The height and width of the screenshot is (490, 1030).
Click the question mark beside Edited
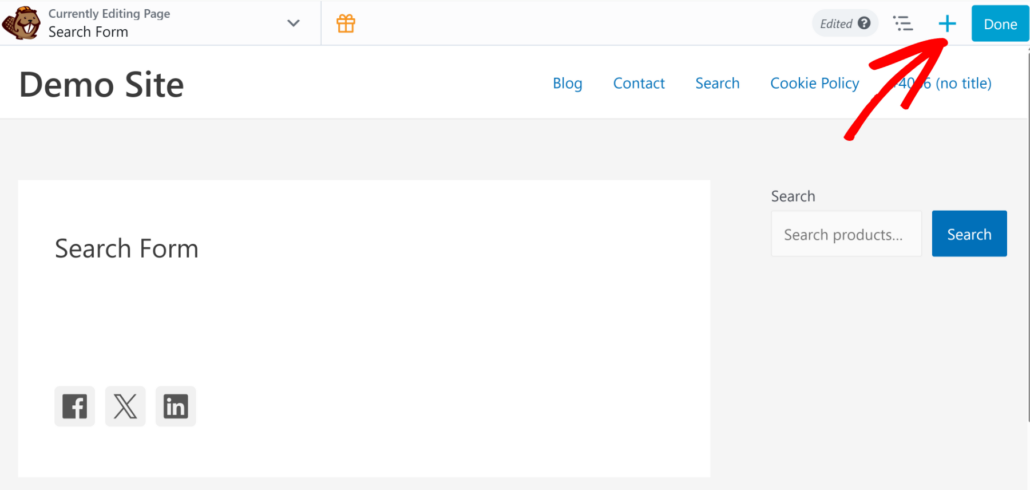click(x=863, y=24)
